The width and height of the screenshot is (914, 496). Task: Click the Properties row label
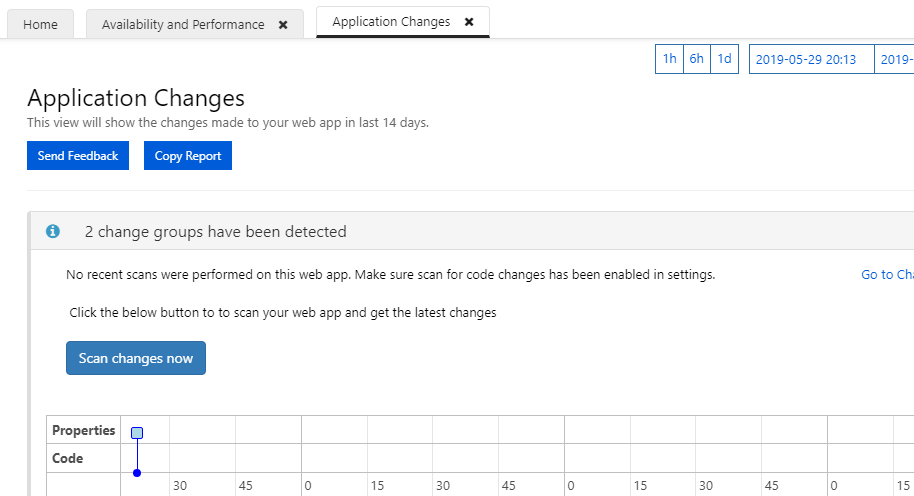(x=84, y=430)
